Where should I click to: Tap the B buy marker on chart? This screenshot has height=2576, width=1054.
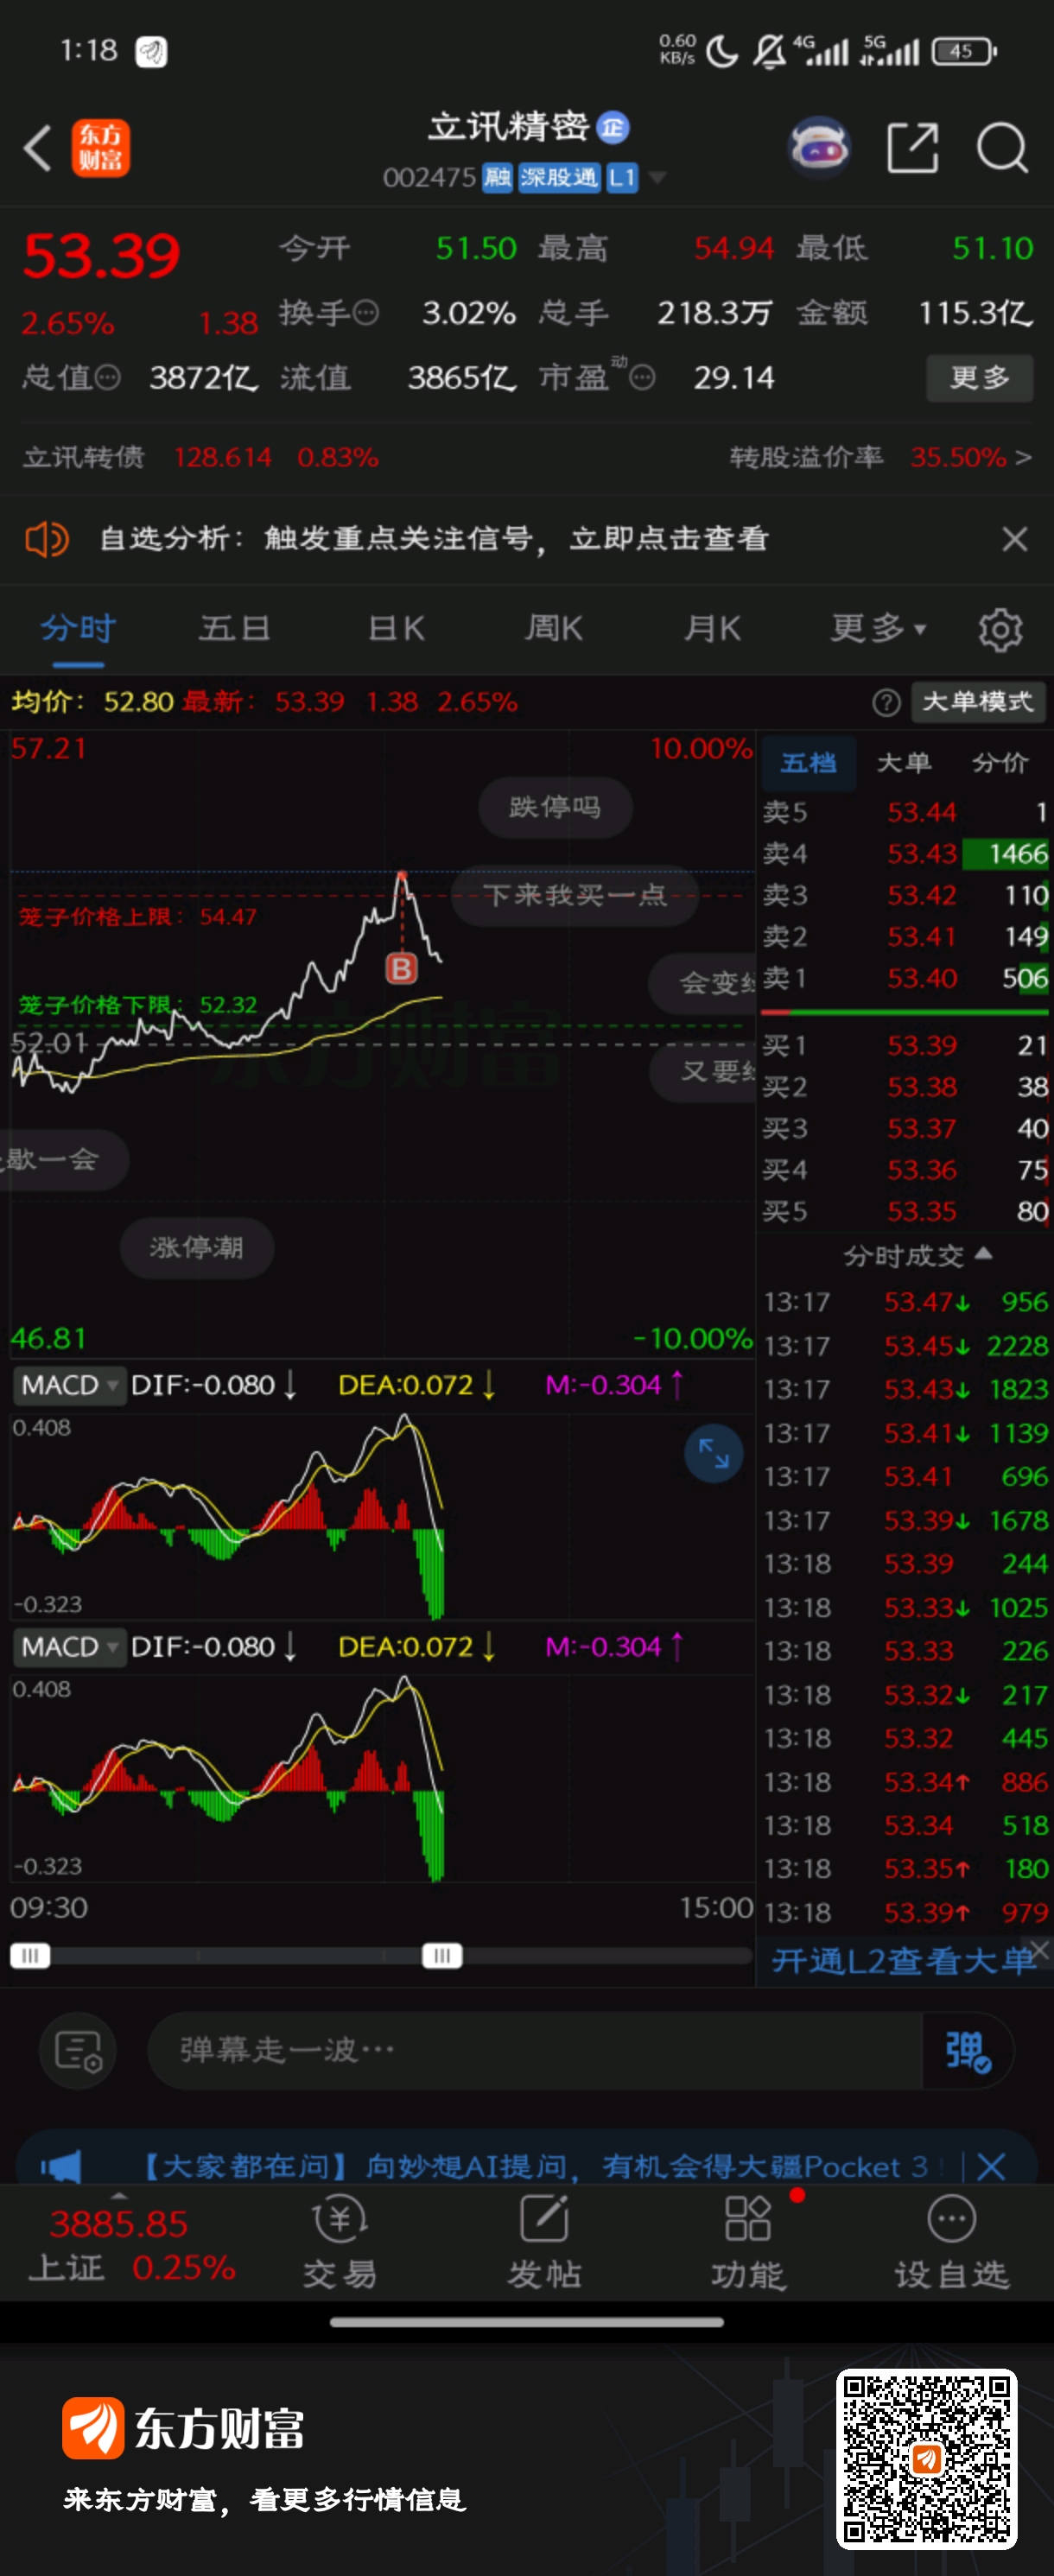(401, 968)
